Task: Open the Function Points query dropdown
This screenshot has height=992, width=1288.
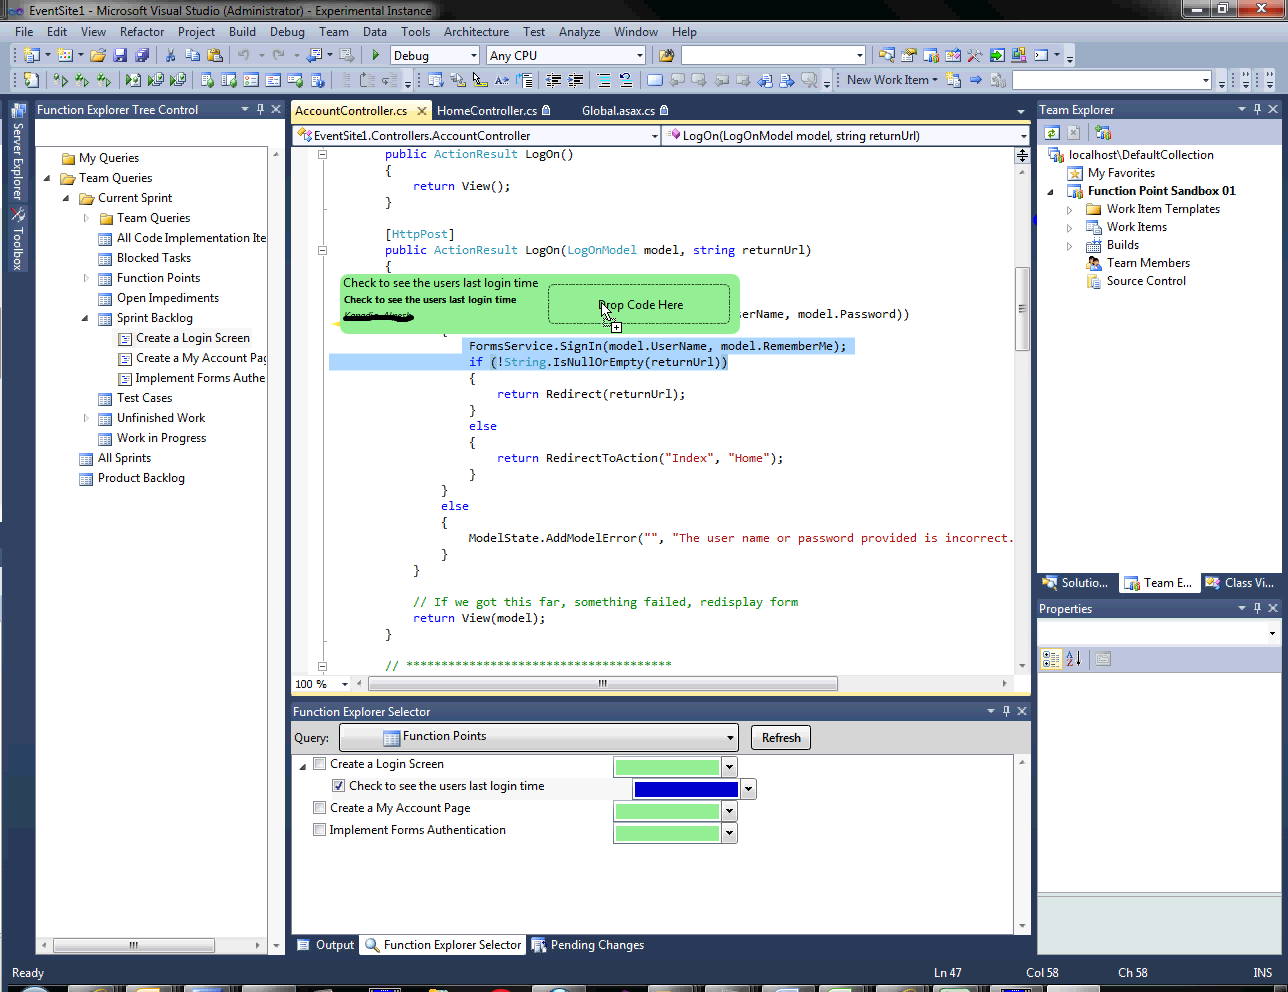Action: tap(539, 737)
